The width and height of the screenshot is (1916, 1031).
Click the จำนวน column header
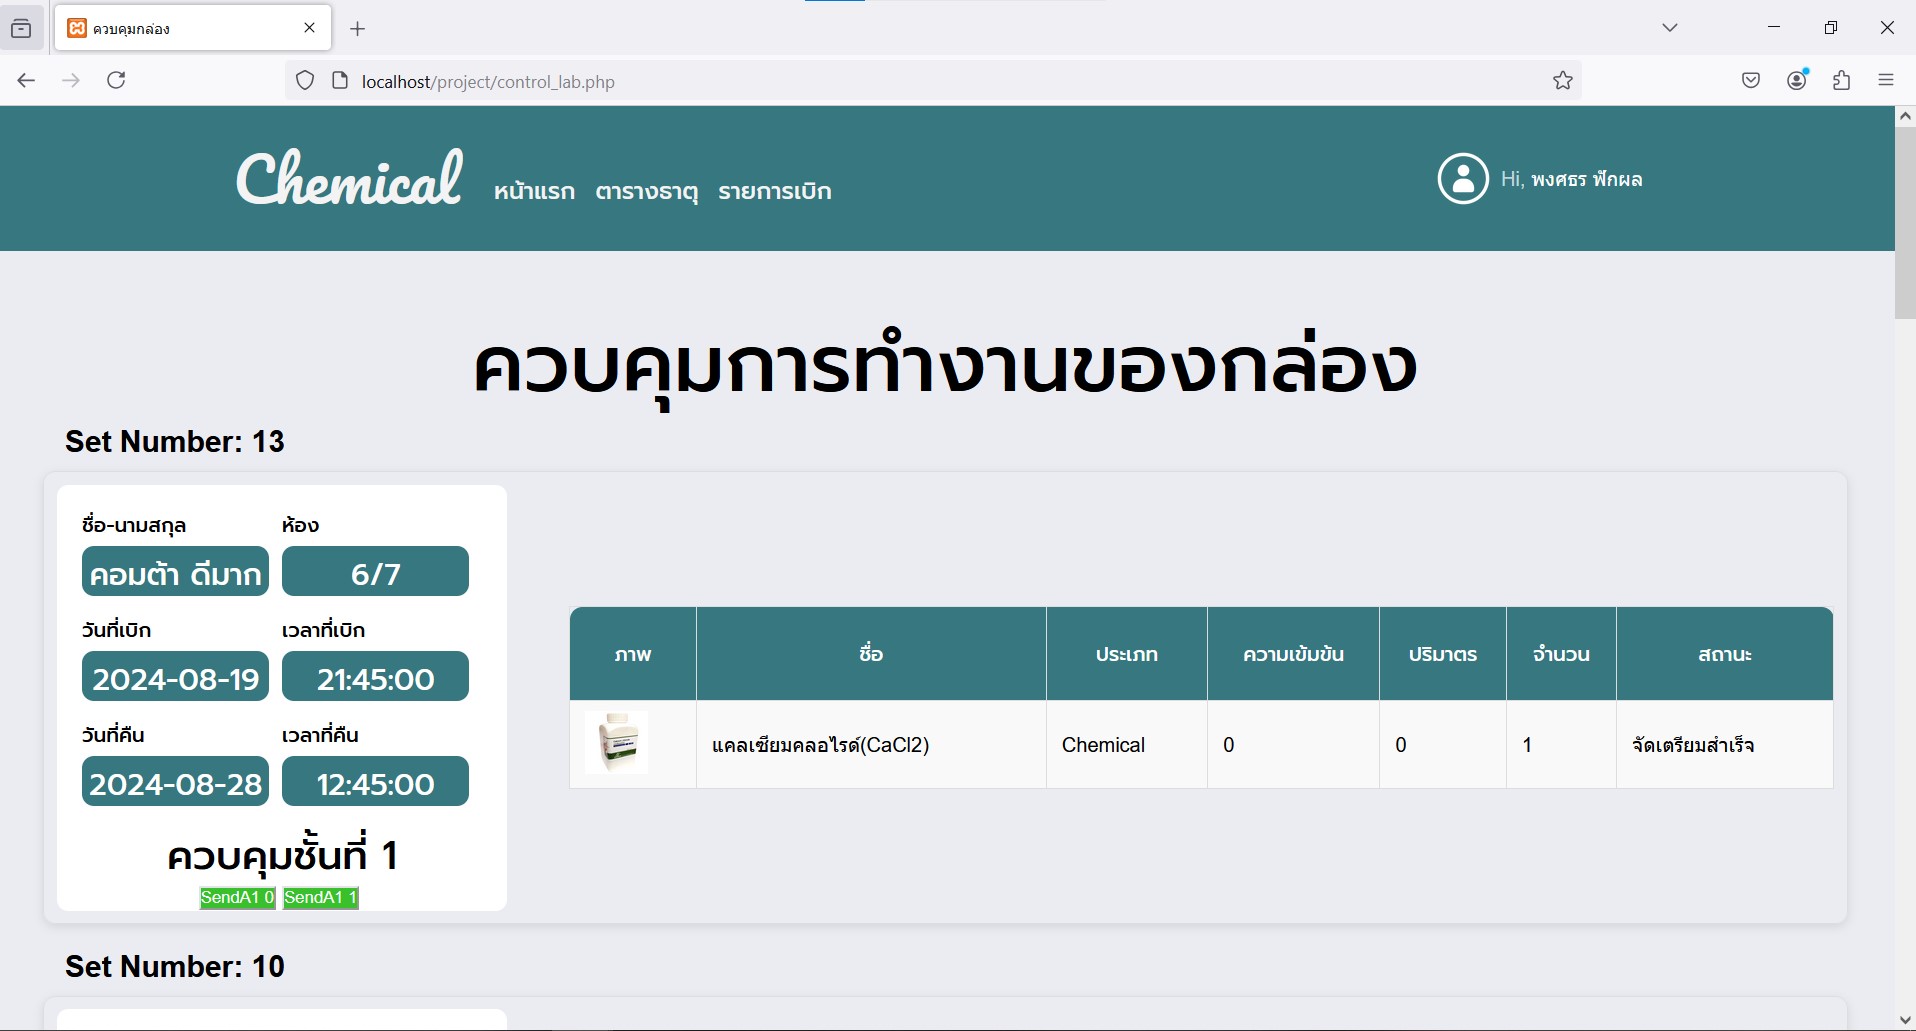(x=1561, y=654)
